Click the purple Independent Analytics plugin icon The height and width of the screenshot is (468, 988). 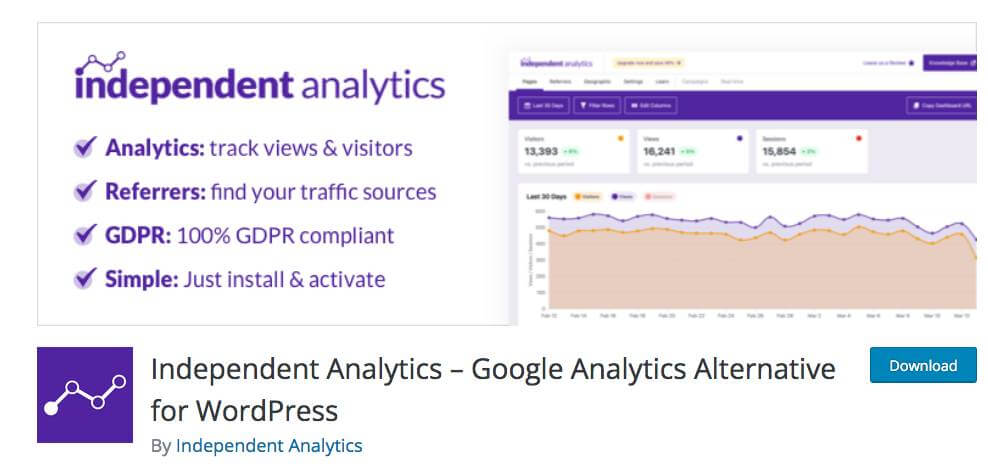click(x=85, y=395)
